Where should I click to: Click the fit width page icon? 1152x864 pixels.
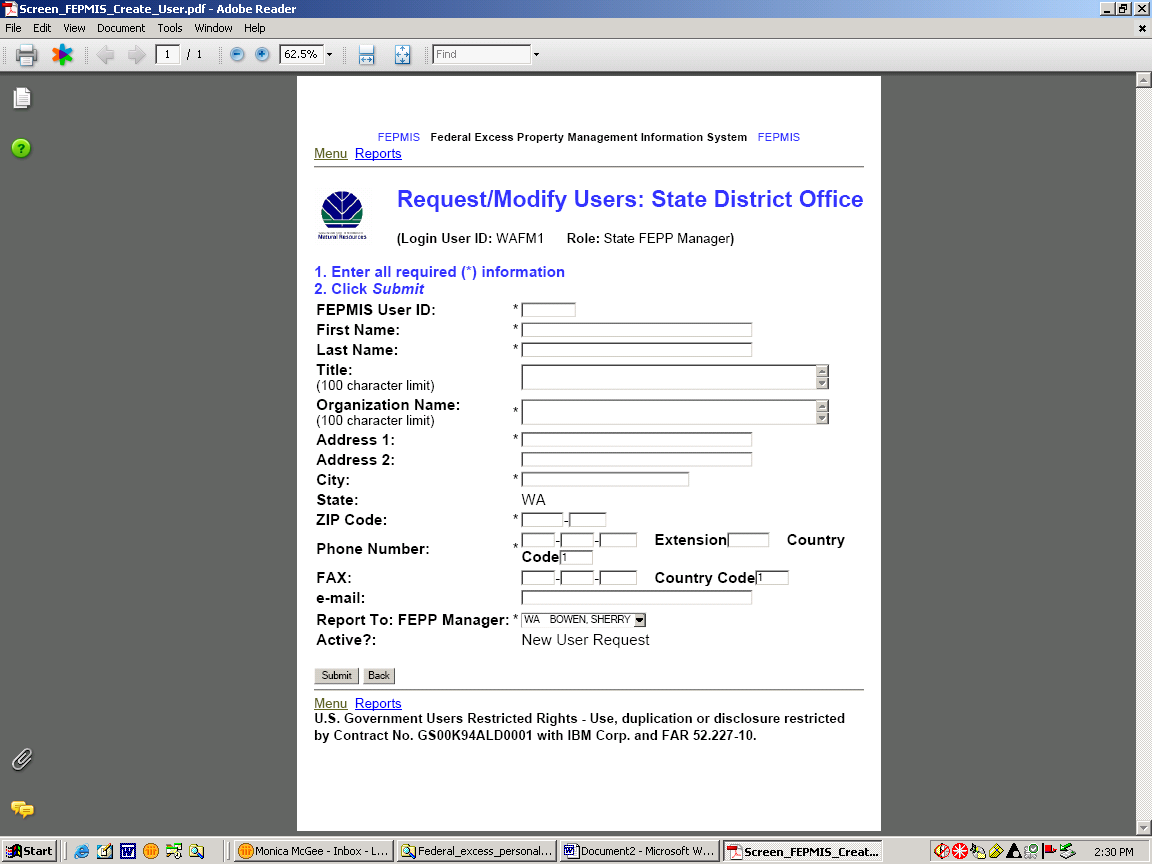coord(367,54)
